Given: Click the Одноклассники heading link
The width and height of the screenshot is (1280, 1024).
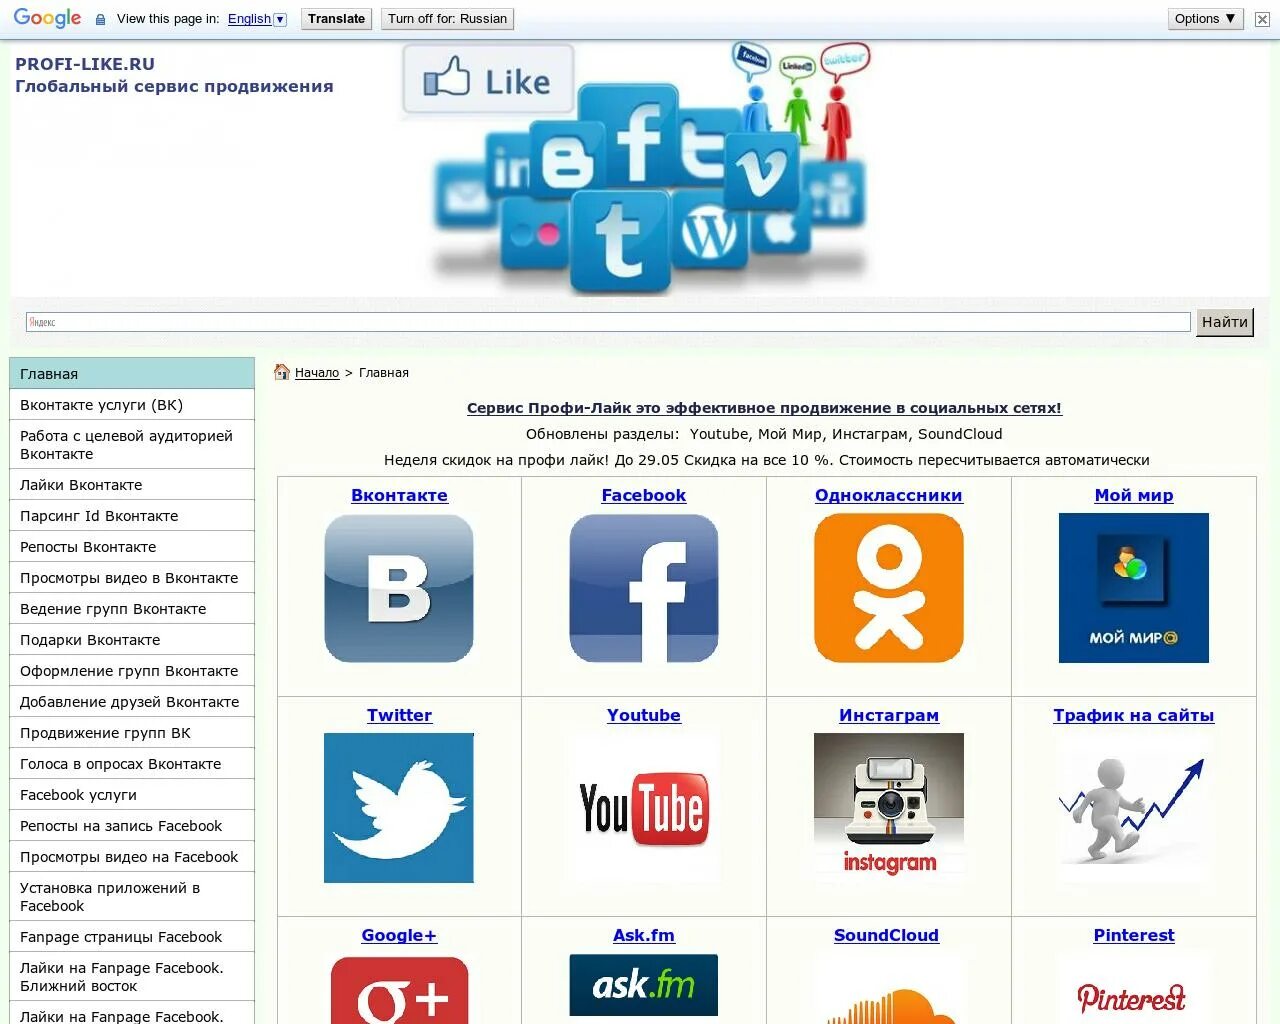Looking at the screenshot, I should pos(889,495).
